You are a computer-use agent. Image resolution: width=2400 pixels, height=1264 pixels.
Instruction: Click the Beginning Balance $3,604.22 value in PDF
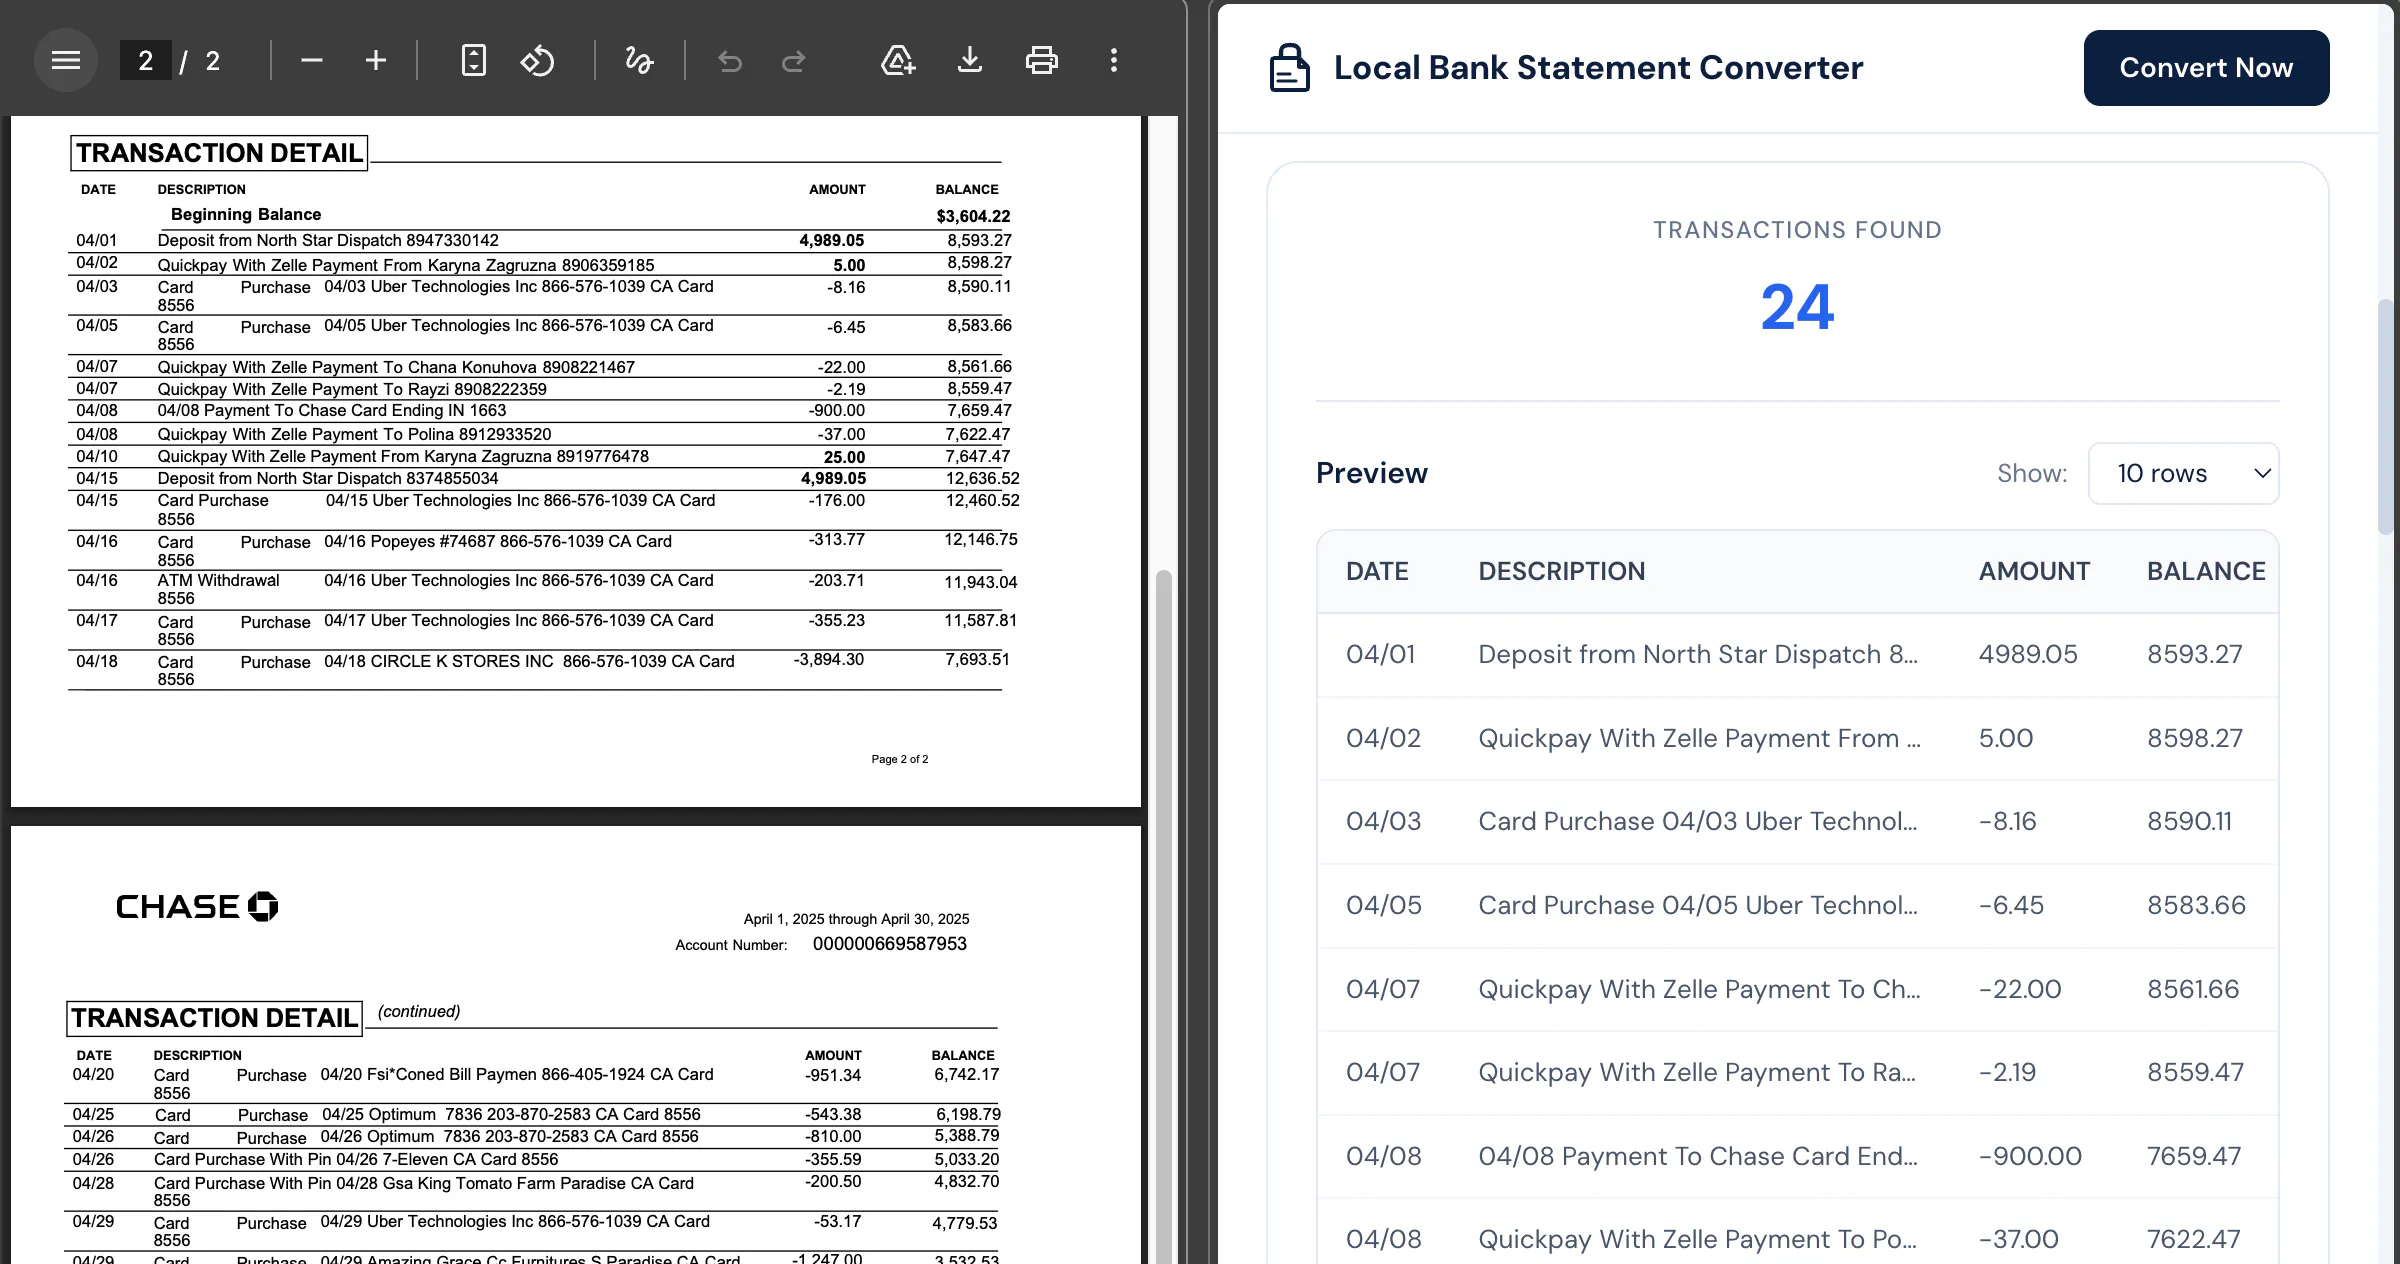(x=973, y=216)
